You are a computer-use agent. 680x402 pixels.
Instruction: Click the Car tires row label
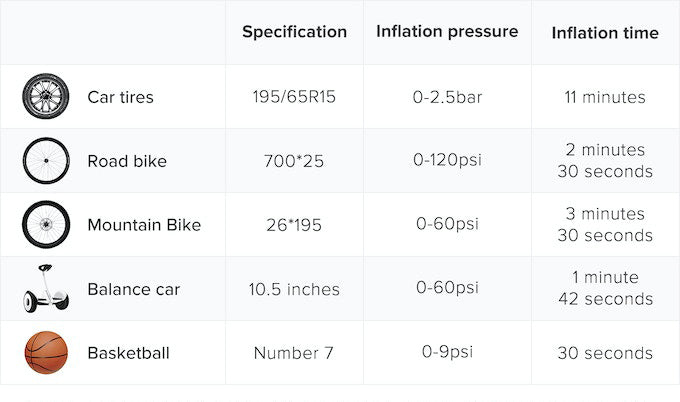pos(120,97)
